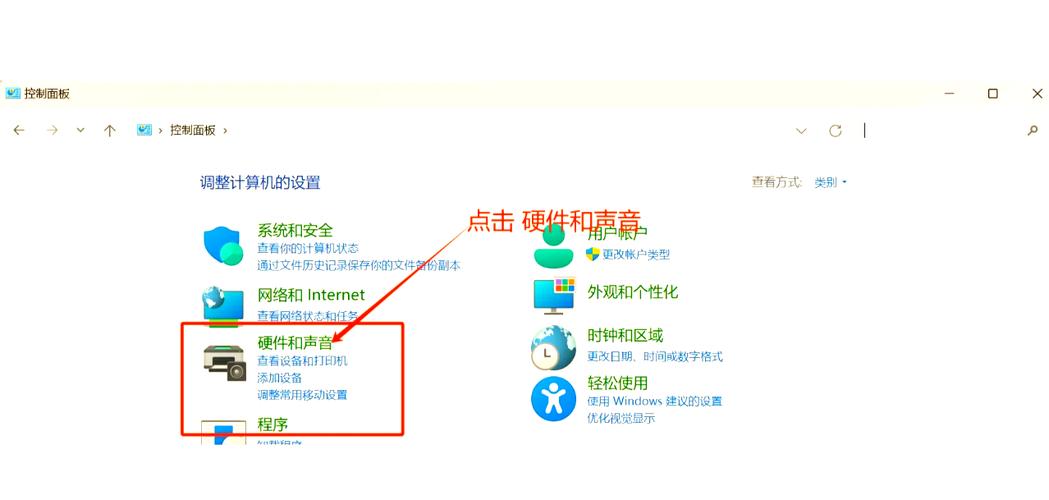The width and height of the screenshot is (1049, 500).
Task: Click the shield icon beside 更改帐户类型
Action: (592, 254)
